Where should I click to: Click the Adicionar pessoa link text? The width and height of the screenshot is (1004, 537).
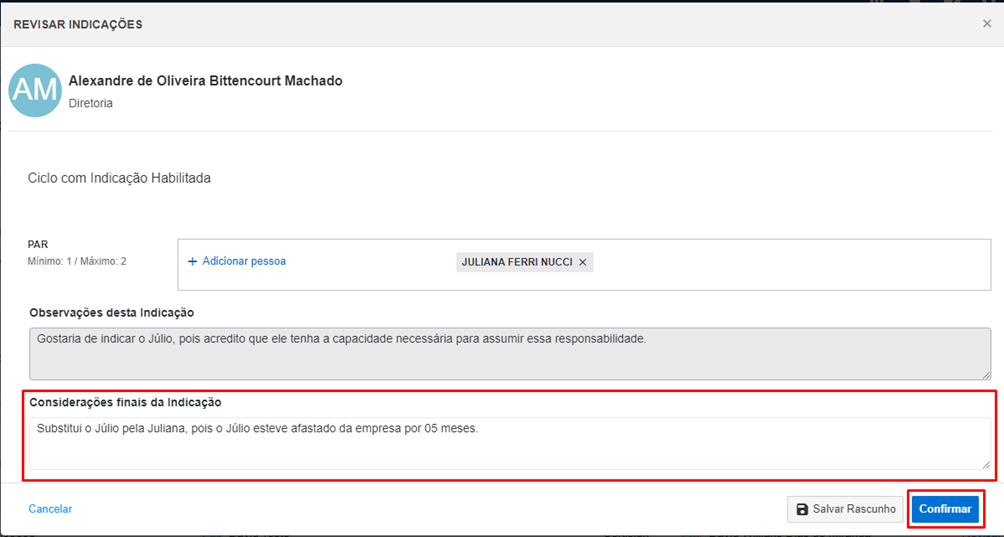click(x=244, y=261)
